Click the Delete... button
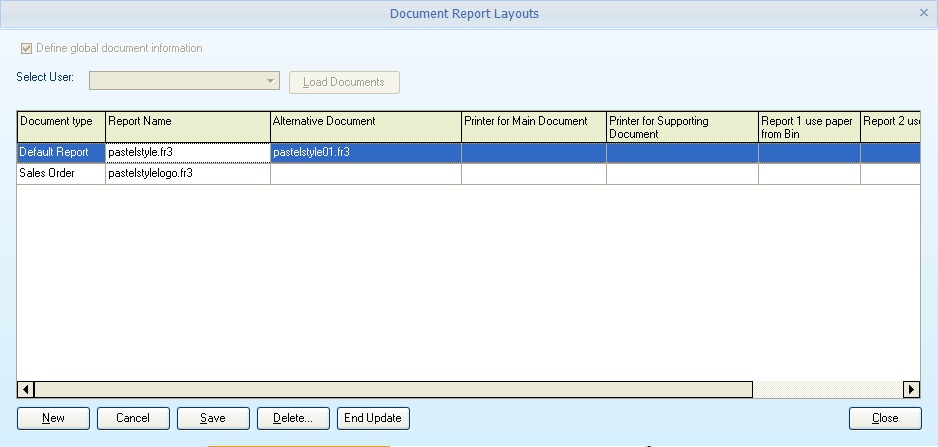 293,418
